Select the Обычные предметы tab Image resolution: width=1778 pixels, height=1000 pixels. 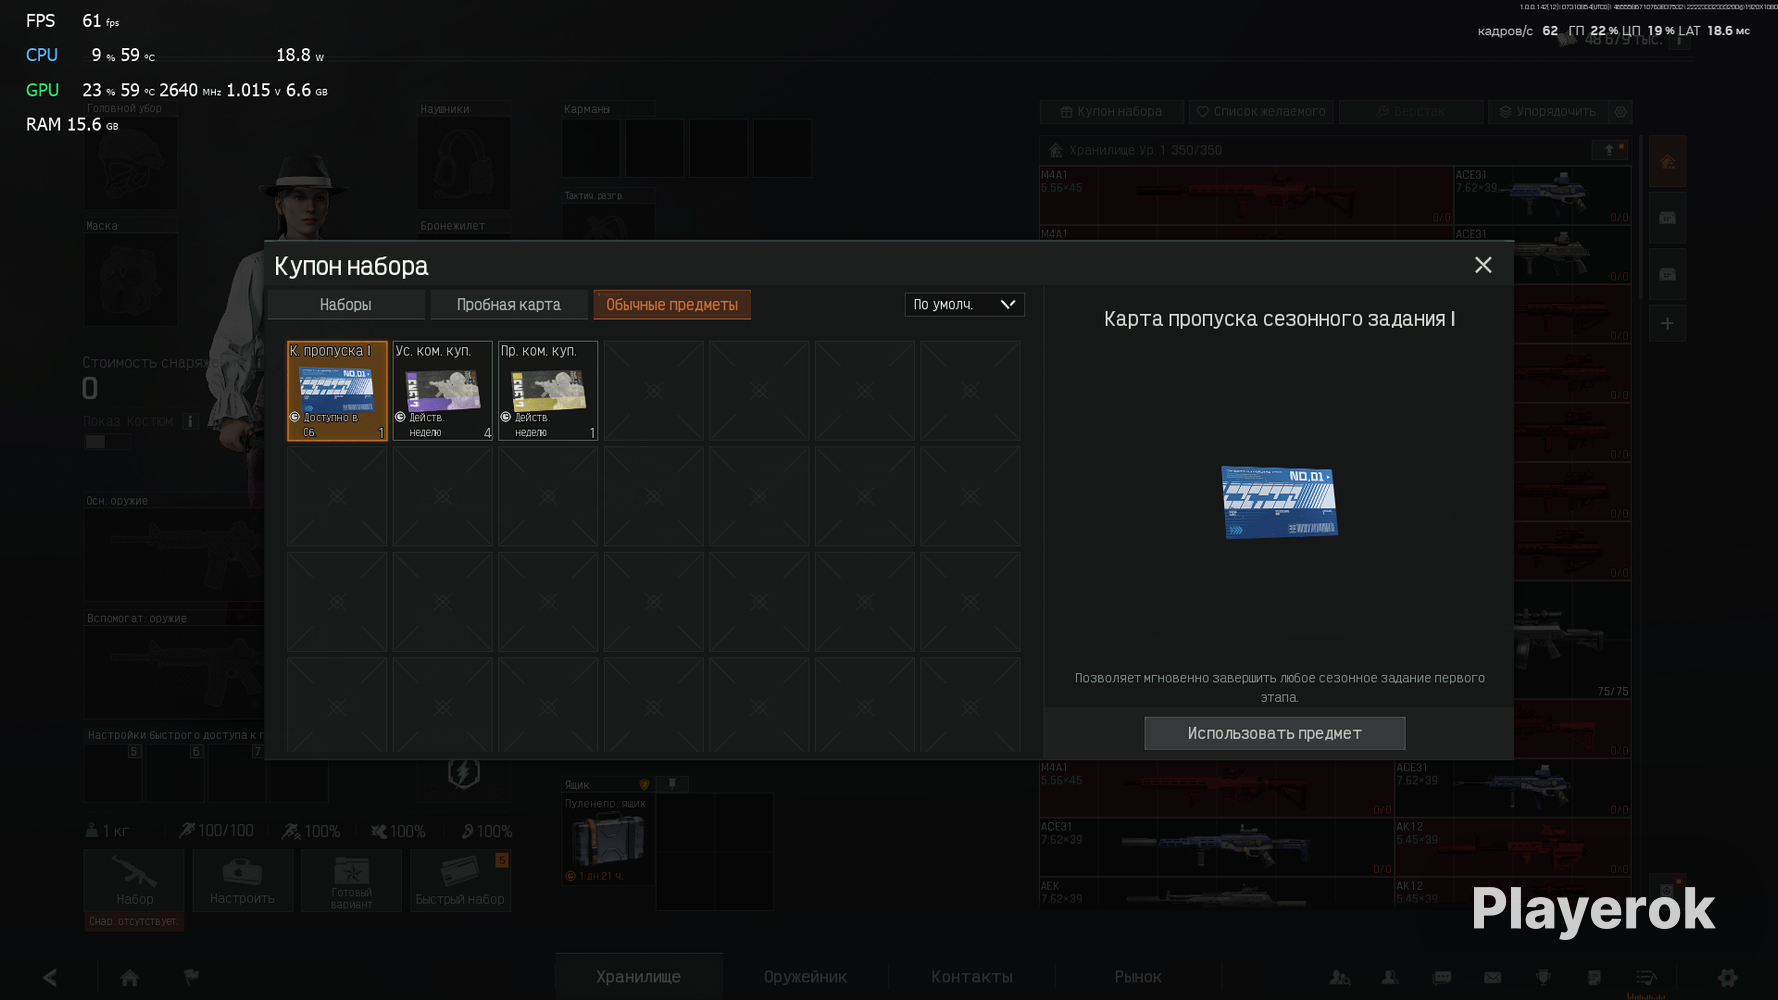tap(672, 305)
